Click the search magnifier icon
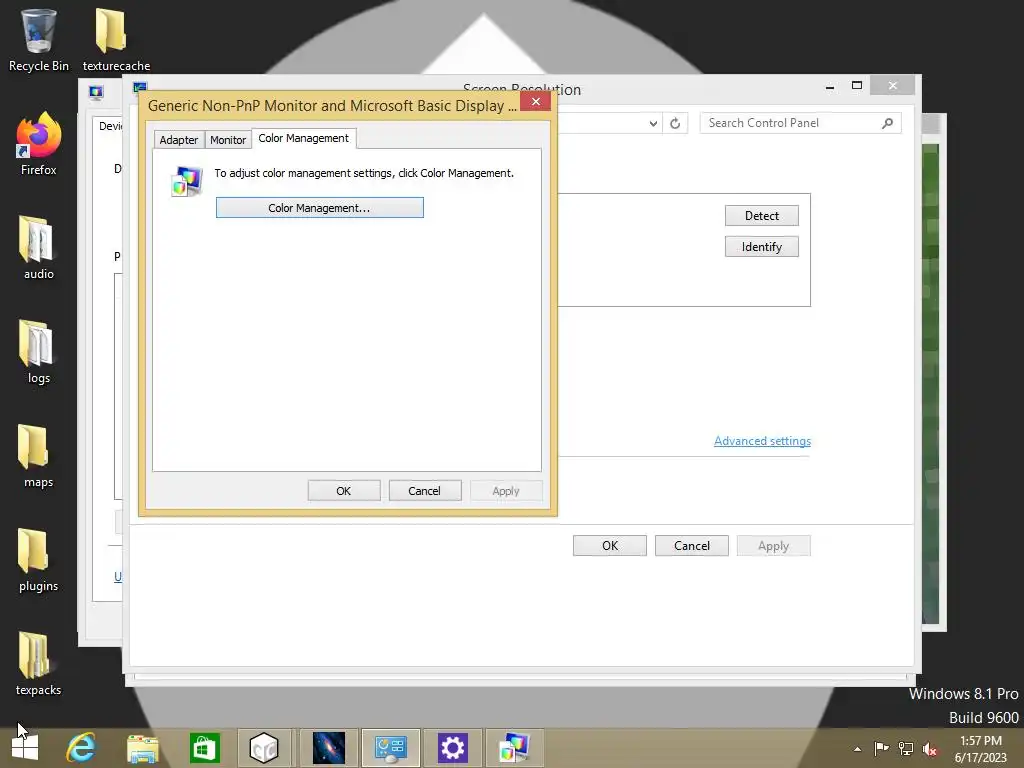1024x768 pixels. [x=887, y=123]
